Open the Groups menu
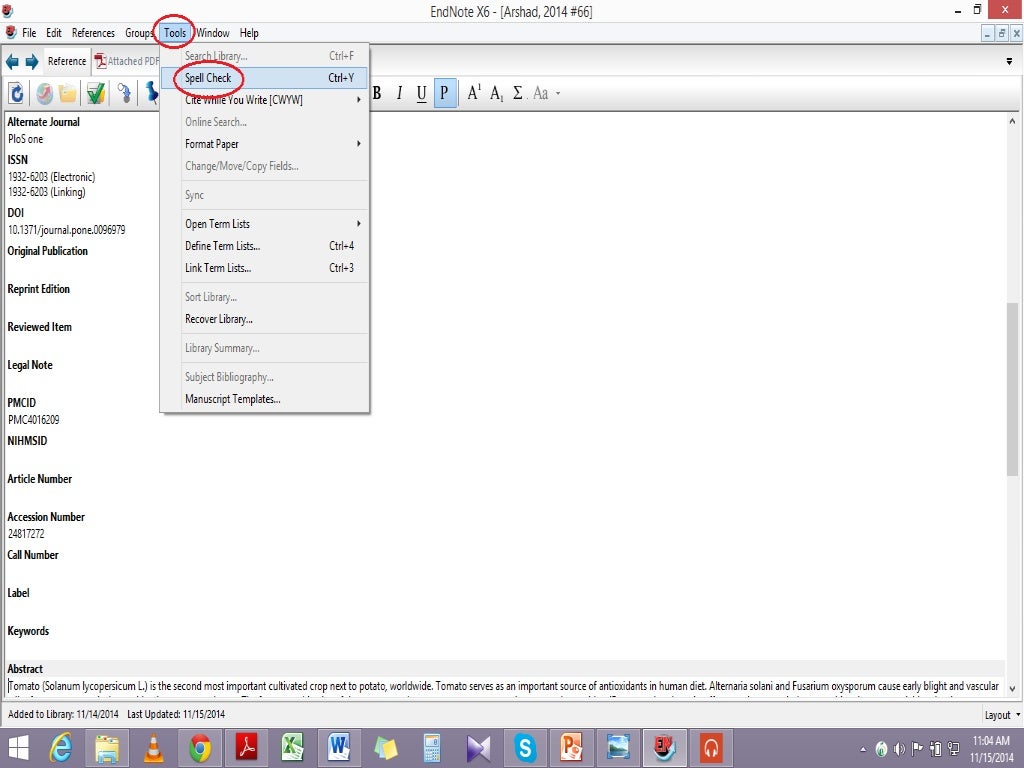1024x768 pixels. pyautogui.click(x=138, y=33)
